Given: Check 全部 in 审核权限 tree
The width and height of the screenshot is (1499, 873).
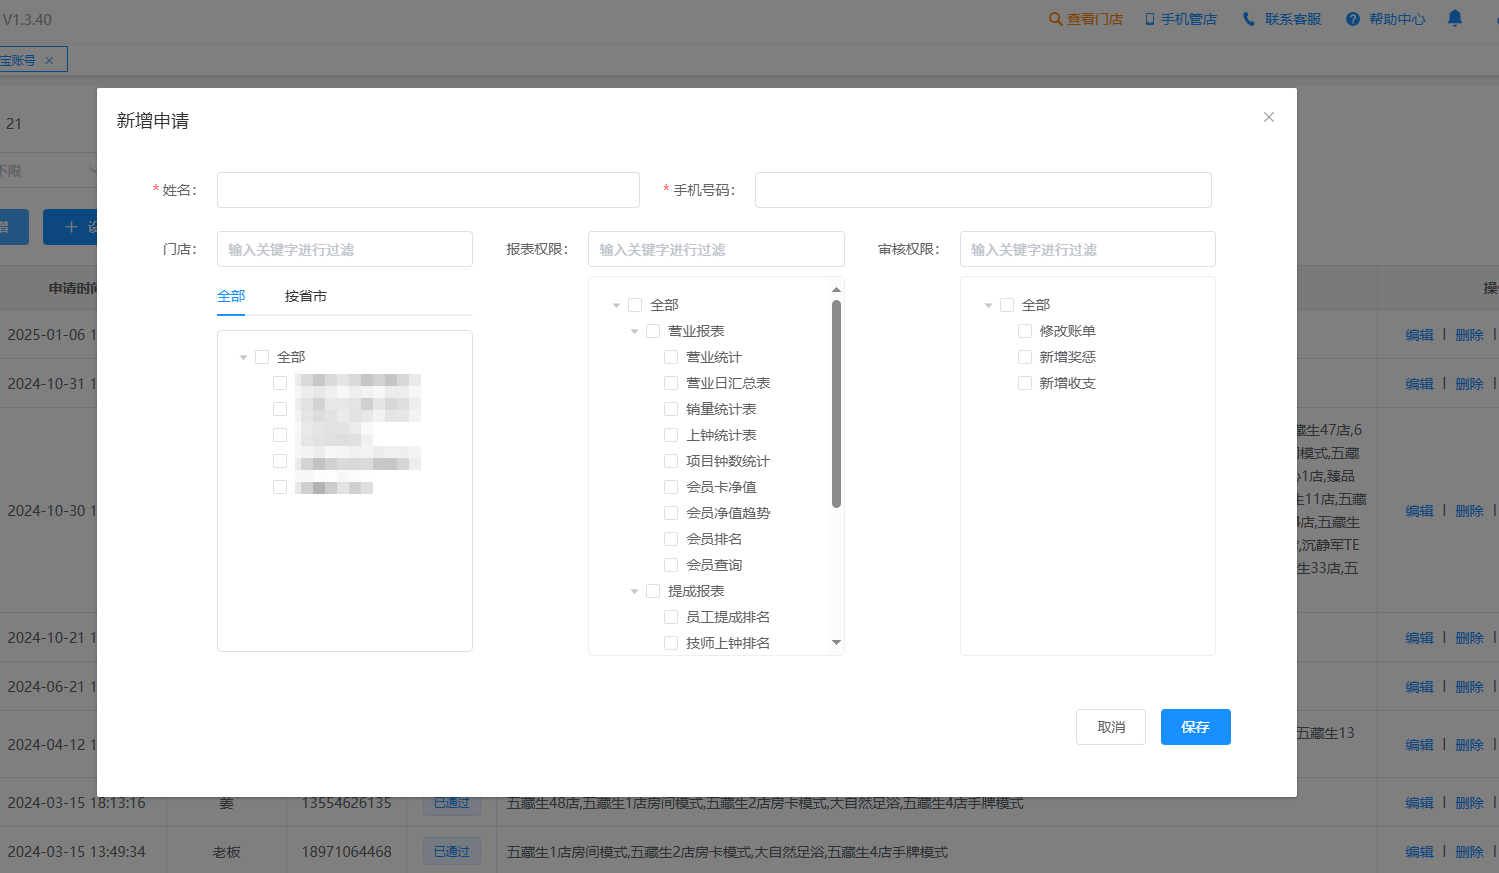Looking at the screenshot, I should pos(1007,305).
